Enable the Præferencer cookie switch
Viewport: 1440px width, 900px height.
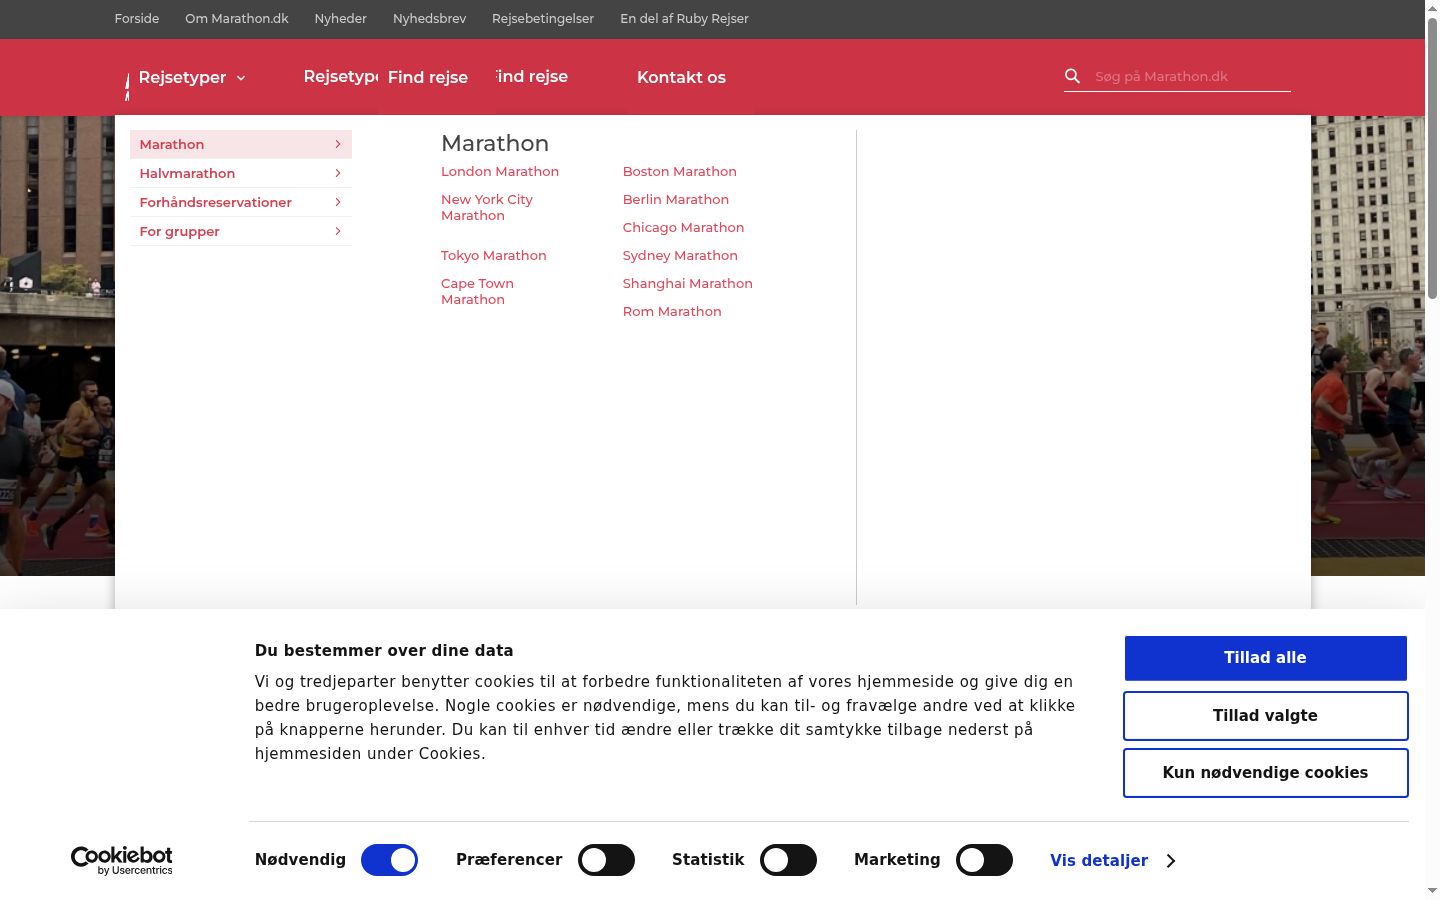(606, 860)
